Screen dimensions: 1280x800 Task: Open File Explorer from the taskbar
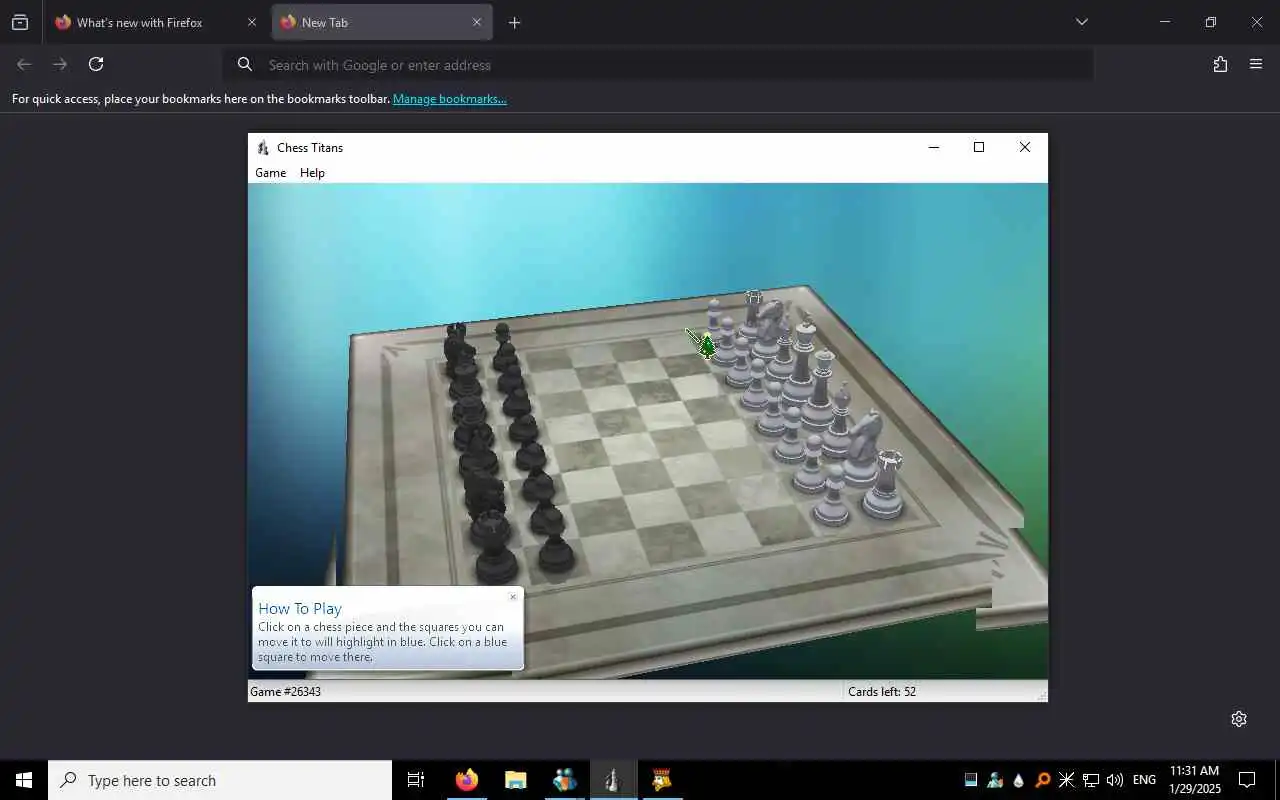click(x=515, y=780)
